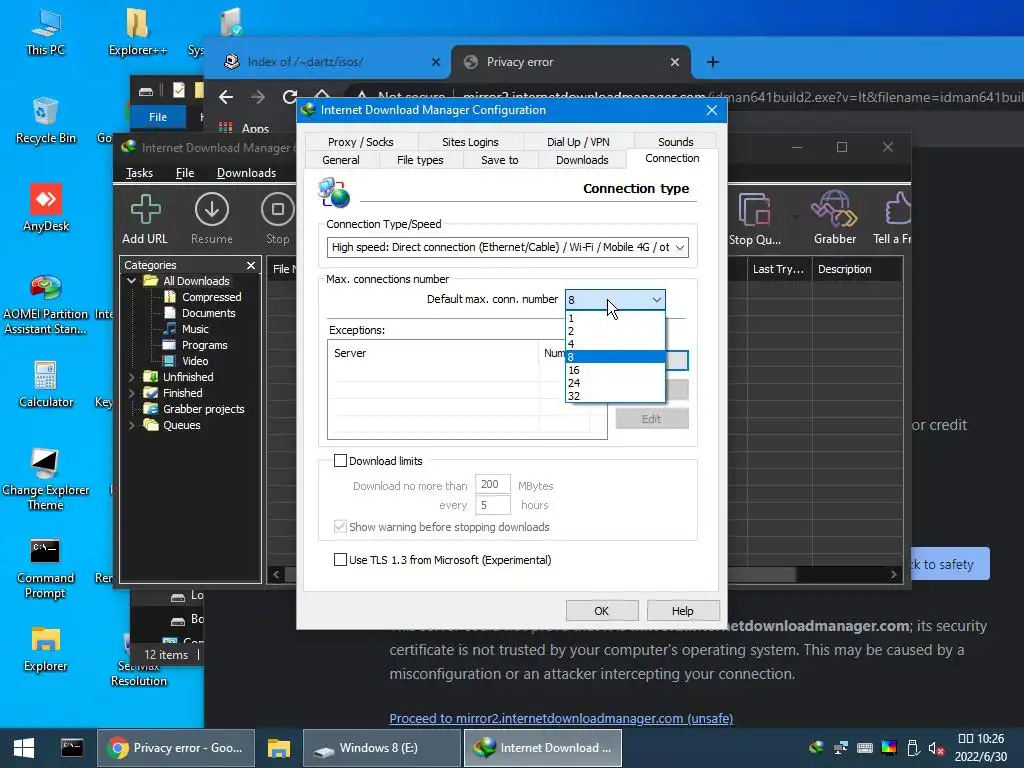Toggle Use TLS 1.3 from Microsoft checkbox
This screenshot has height=768, width=1024.
coord(340,560)
